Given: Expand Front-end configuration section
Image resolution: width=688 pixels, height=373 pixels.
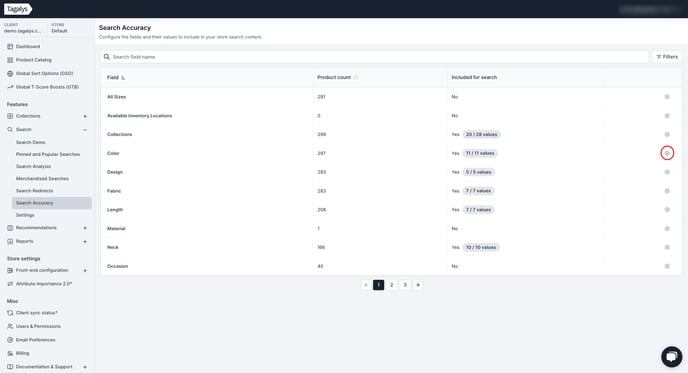Looking at the screenshot, I should click(85, 271).
